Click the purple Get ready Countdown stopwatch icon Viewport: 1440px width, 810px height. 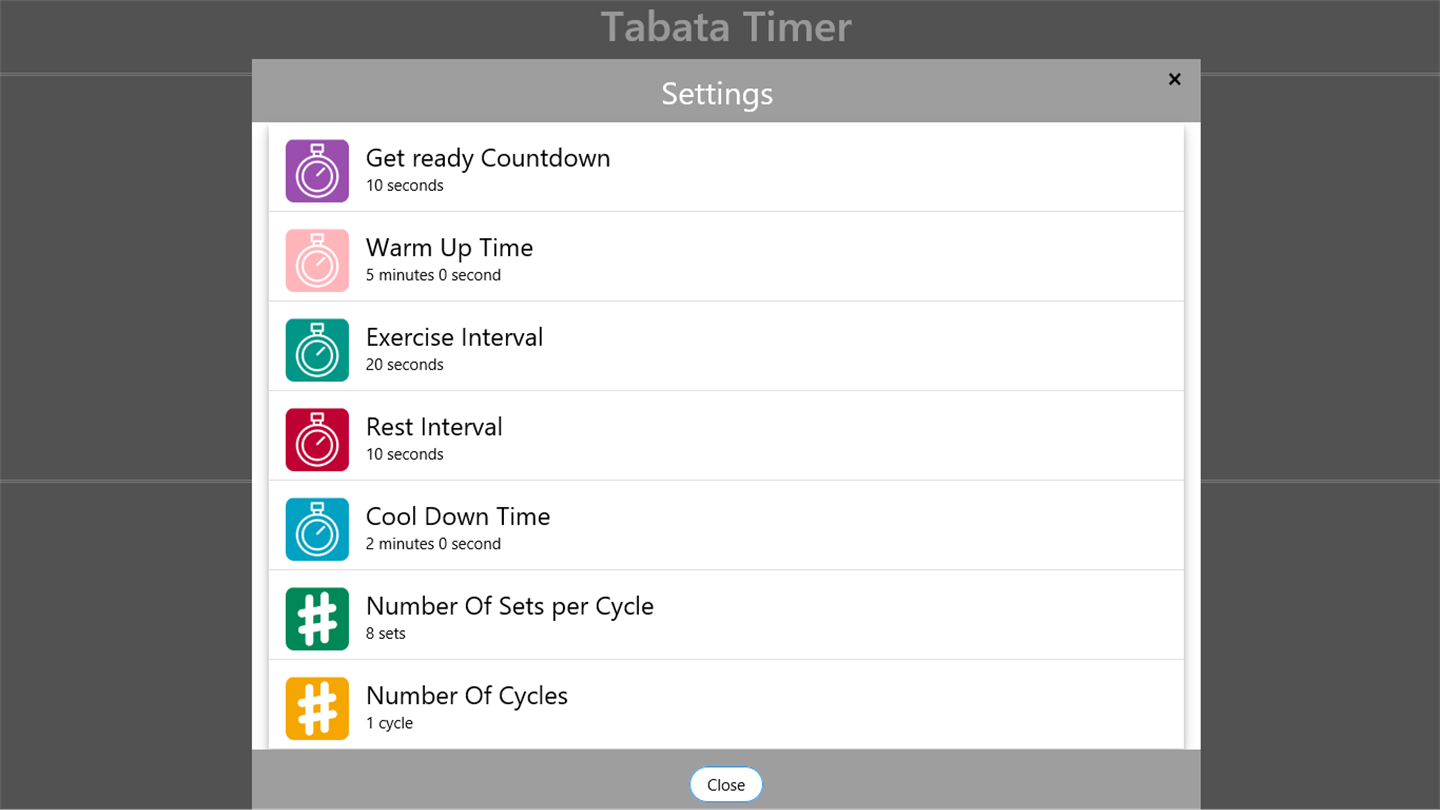pyautogui.click(x=317, y=171)
